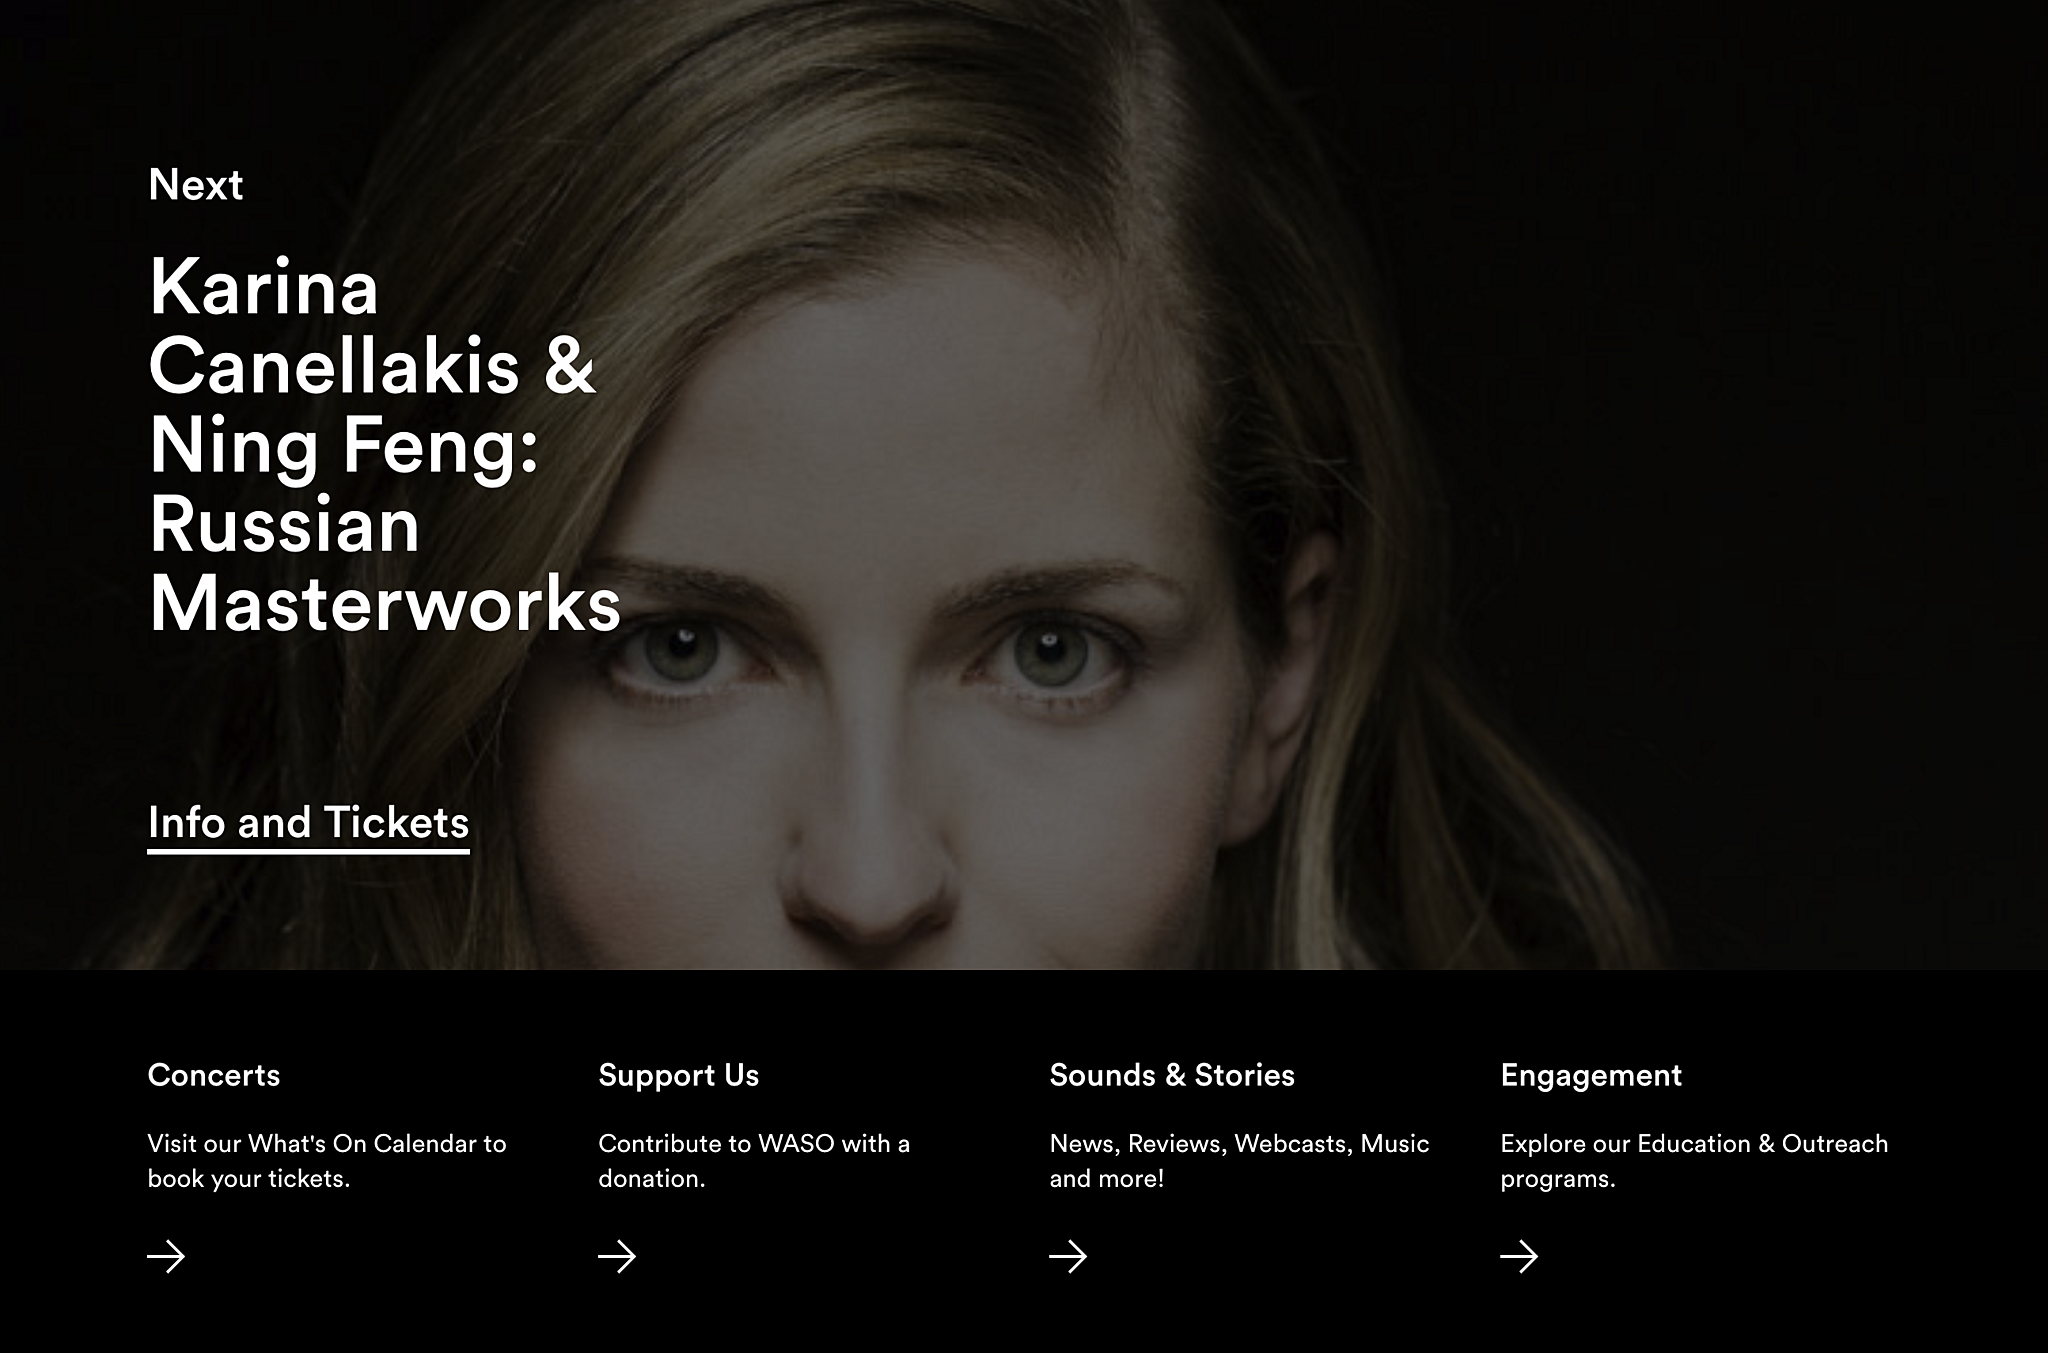Viewport: 2048px width, 1353px height.
Task: Click the underline beneath Info and Tickets
Action: pos(308,852)
